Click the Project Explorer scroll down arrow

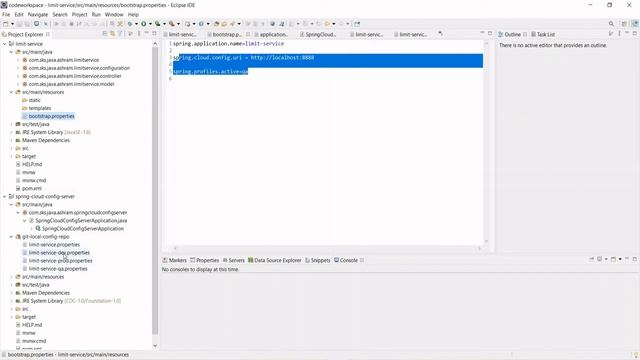coord(155,346)
